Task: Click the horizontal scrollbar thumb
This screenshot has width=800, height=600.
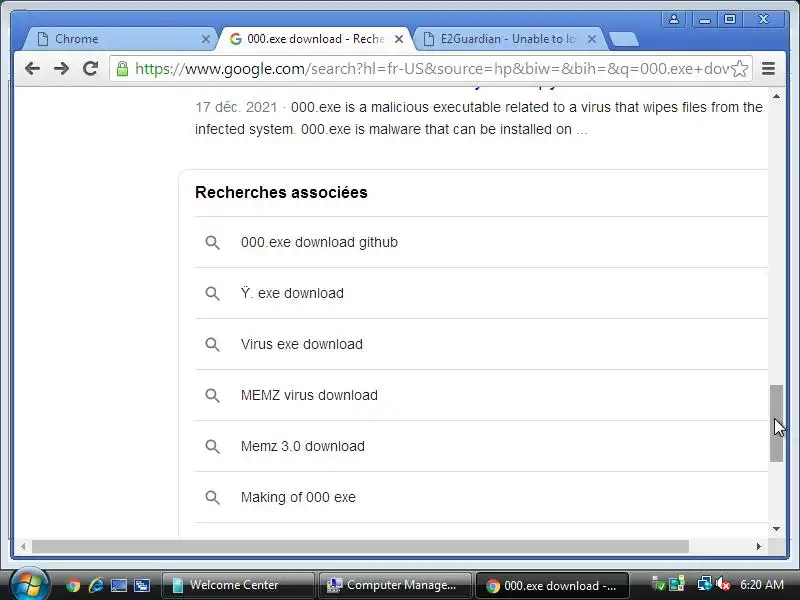Action: (360, 546)
